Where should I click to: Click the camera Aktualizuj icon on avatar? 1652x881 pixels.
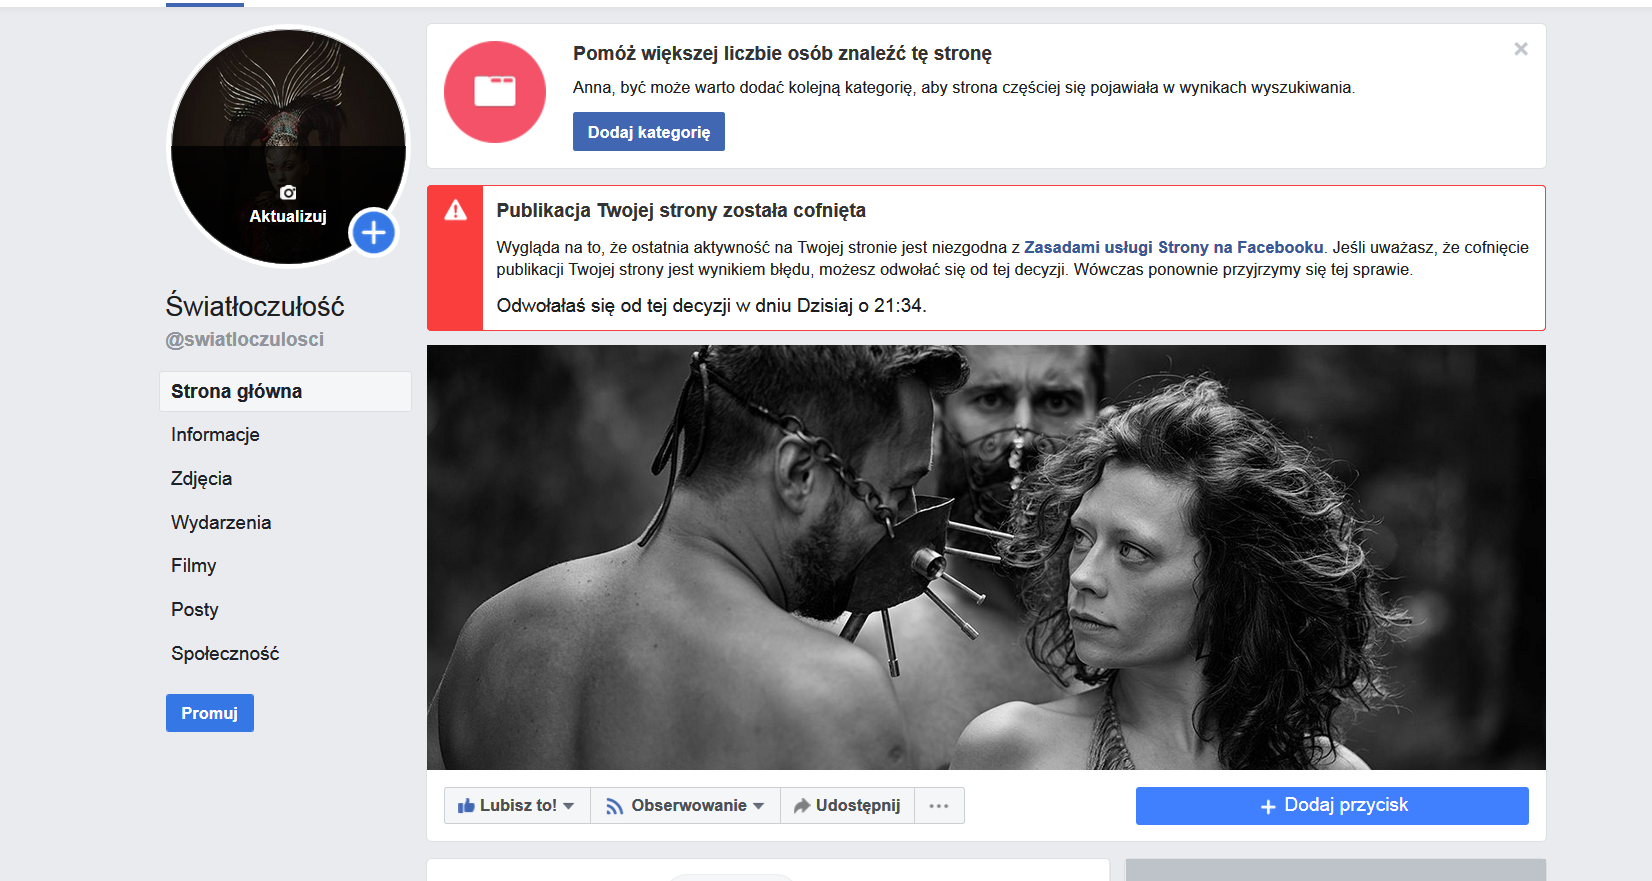pyautogui.click(x=288, y=193)
